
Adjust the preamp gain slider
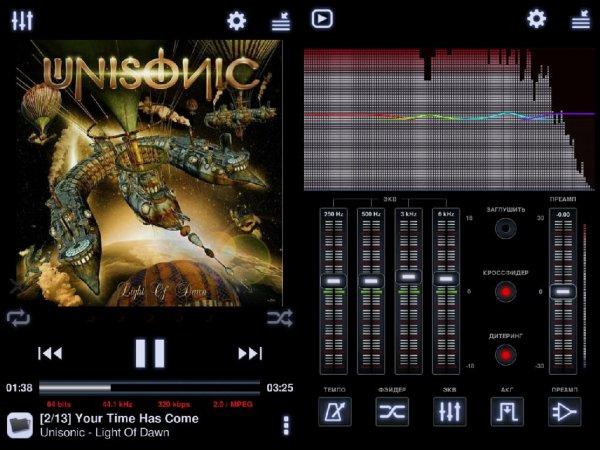coord(563,291)
